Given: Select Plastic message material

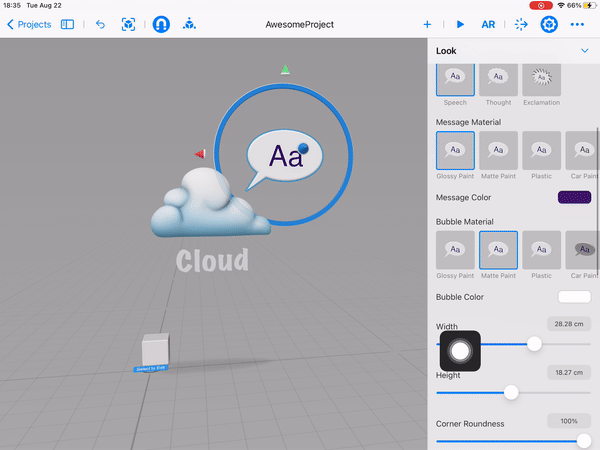Looking at the screenshot, I should (541, 150).
